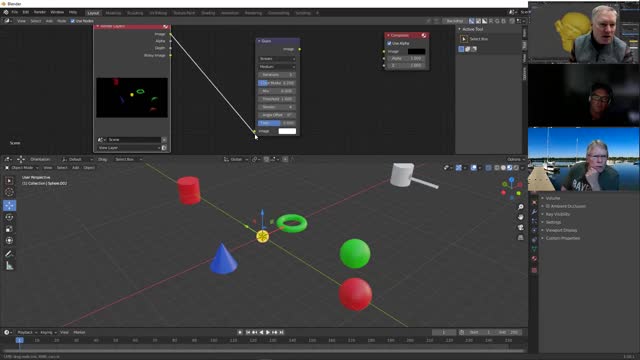Open the Object Data green triangle tab
Viewport: 640px width, 360px height.
534,249
